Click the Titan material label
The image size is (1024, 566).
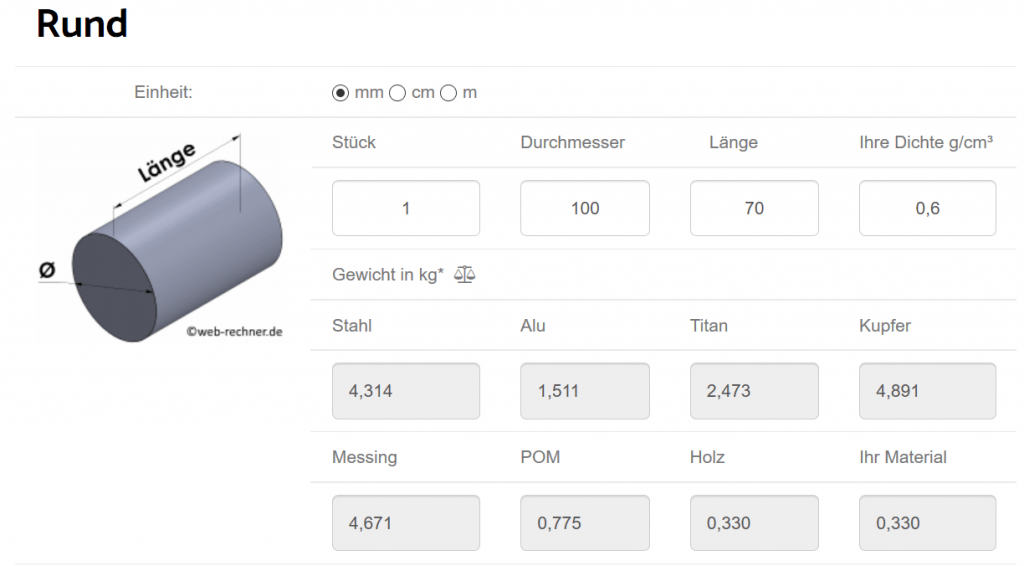click(709, 326)
